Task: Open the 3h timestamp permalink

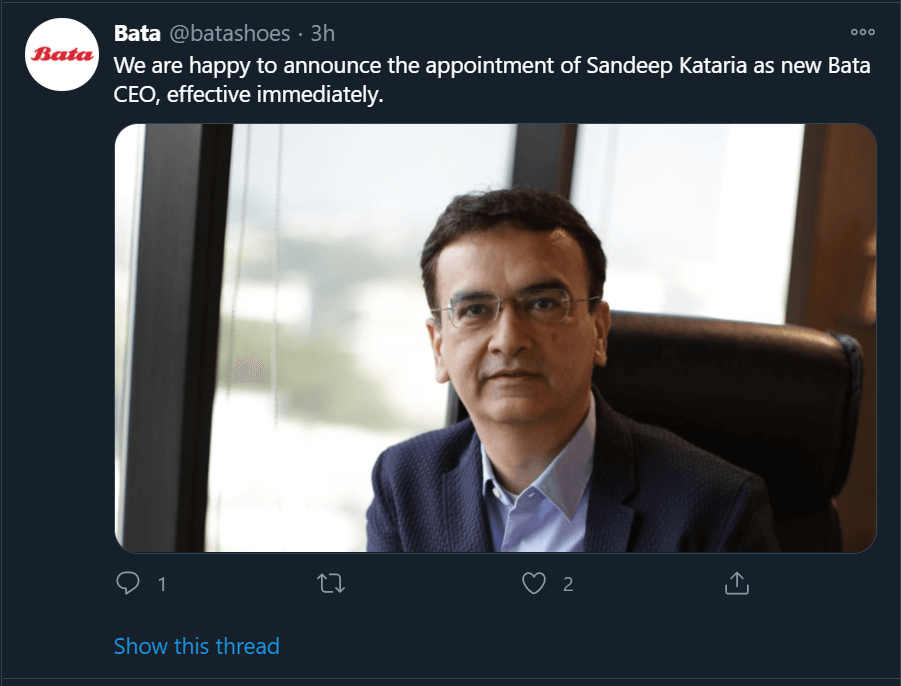Action: tap(322, 34)
